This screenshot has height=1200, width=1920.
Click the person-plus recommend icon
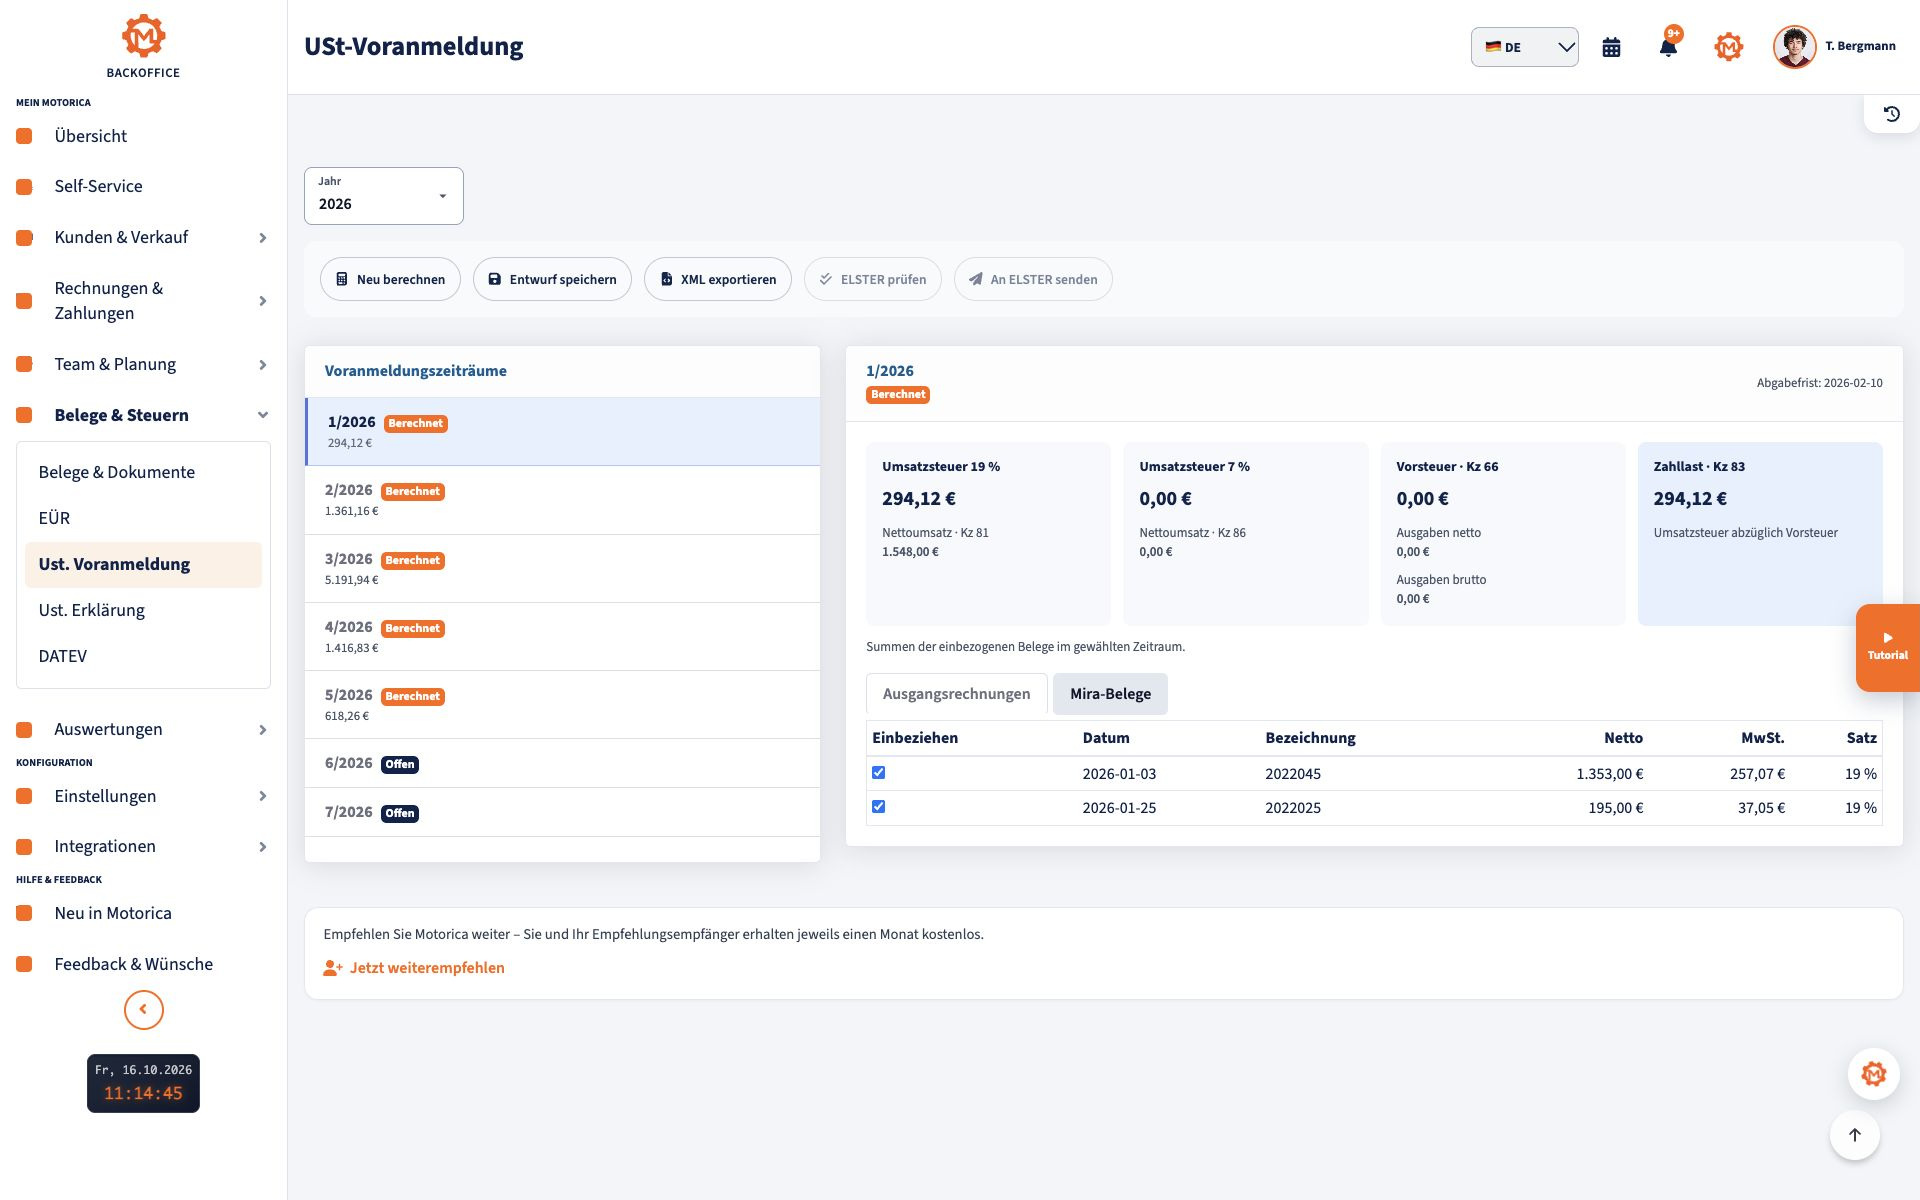(333, 968)
